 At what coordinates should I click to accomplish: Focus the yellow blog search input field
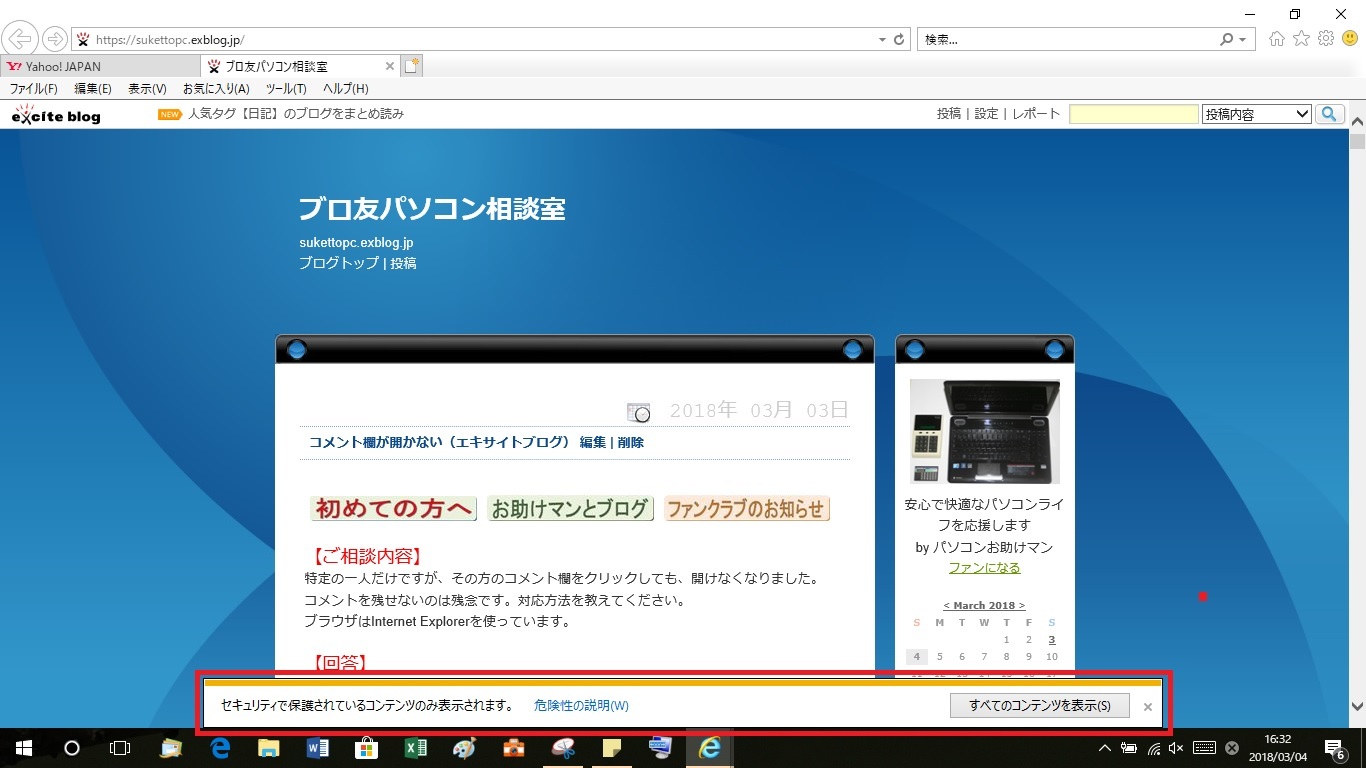(x=1134, y=114)
